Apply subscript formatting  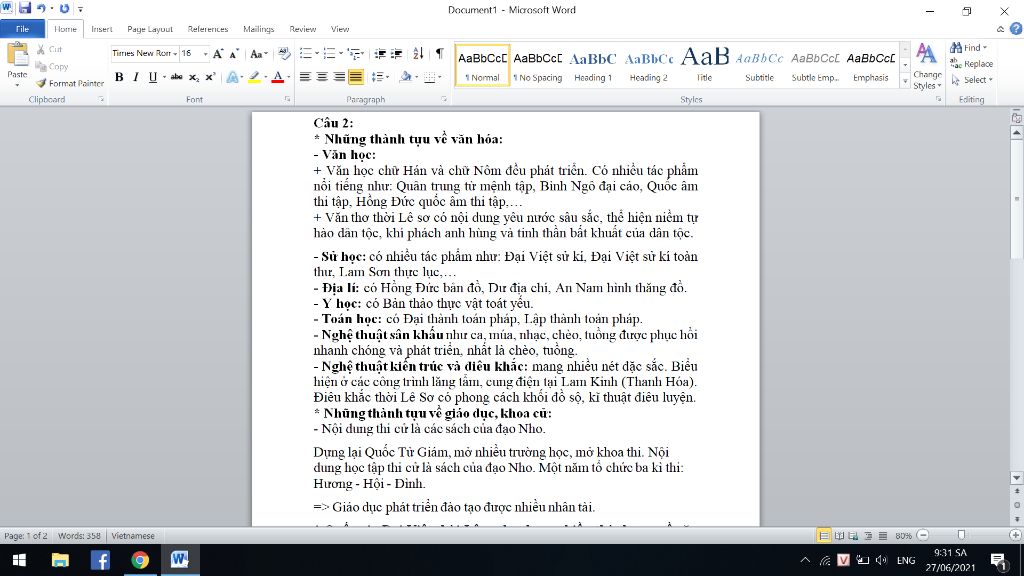(193, 77)
